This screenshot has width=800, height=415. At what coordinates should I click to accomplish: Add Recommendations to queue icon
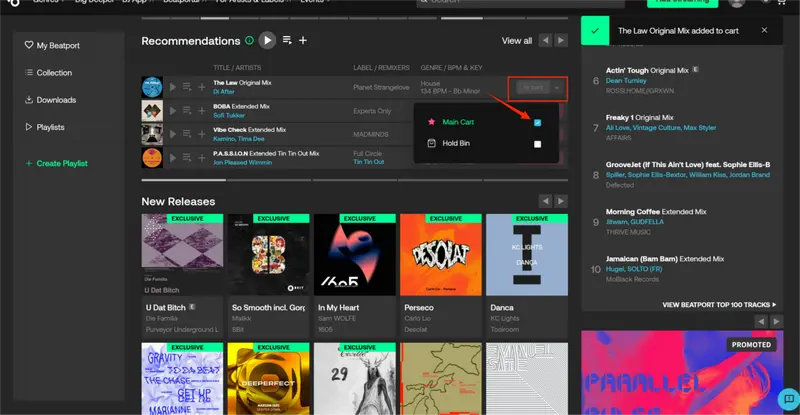coord(287,40)
